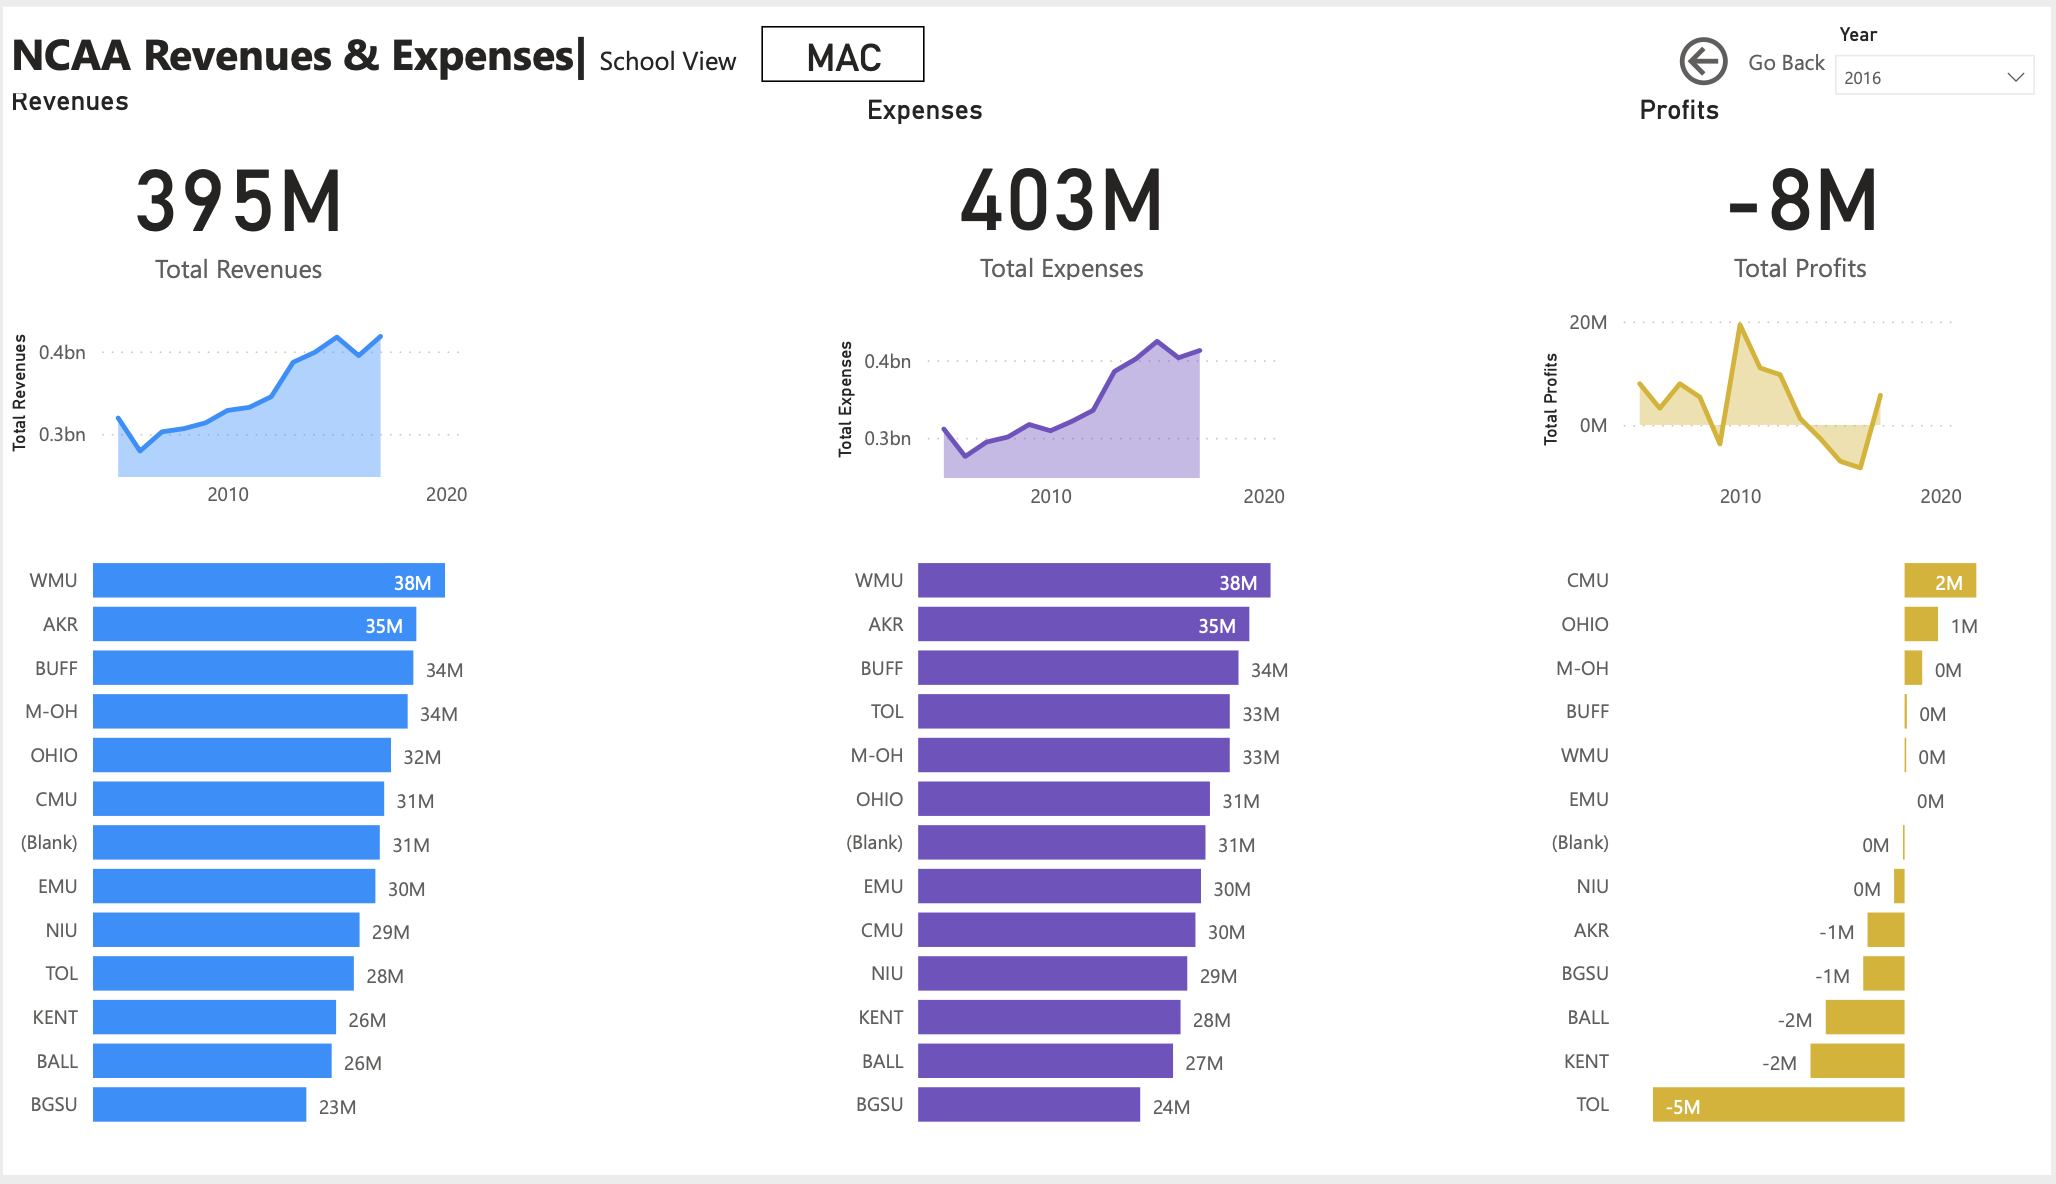2056x1184 pixels.
Task: Click the School View label
Action: (667, 61)
